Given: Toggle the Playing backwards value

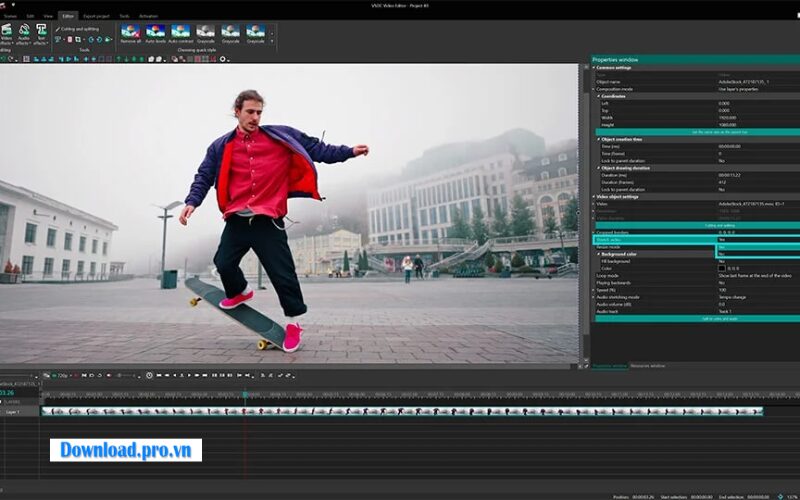Looking at the screenshot, I should [x=758, y=283].
